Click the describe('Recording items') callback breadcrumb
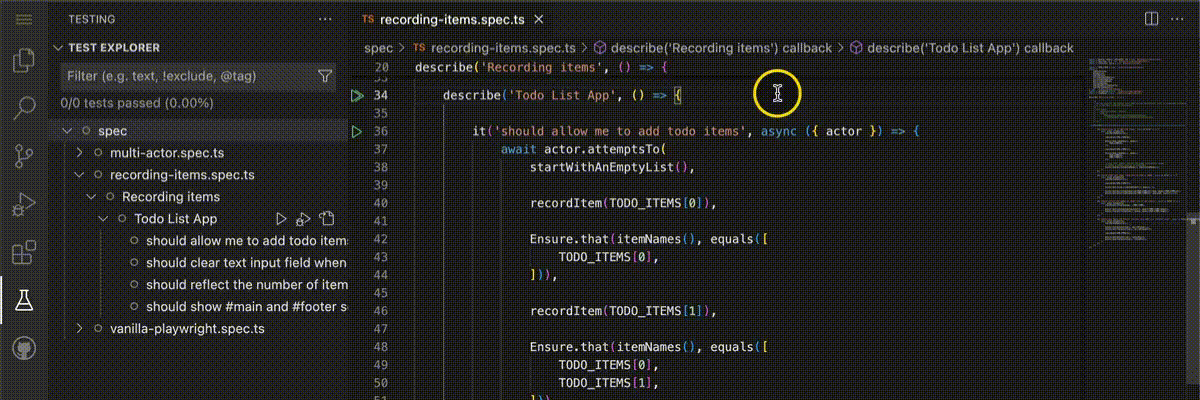This screenshot has height=400, width=1200. [713, 48]
